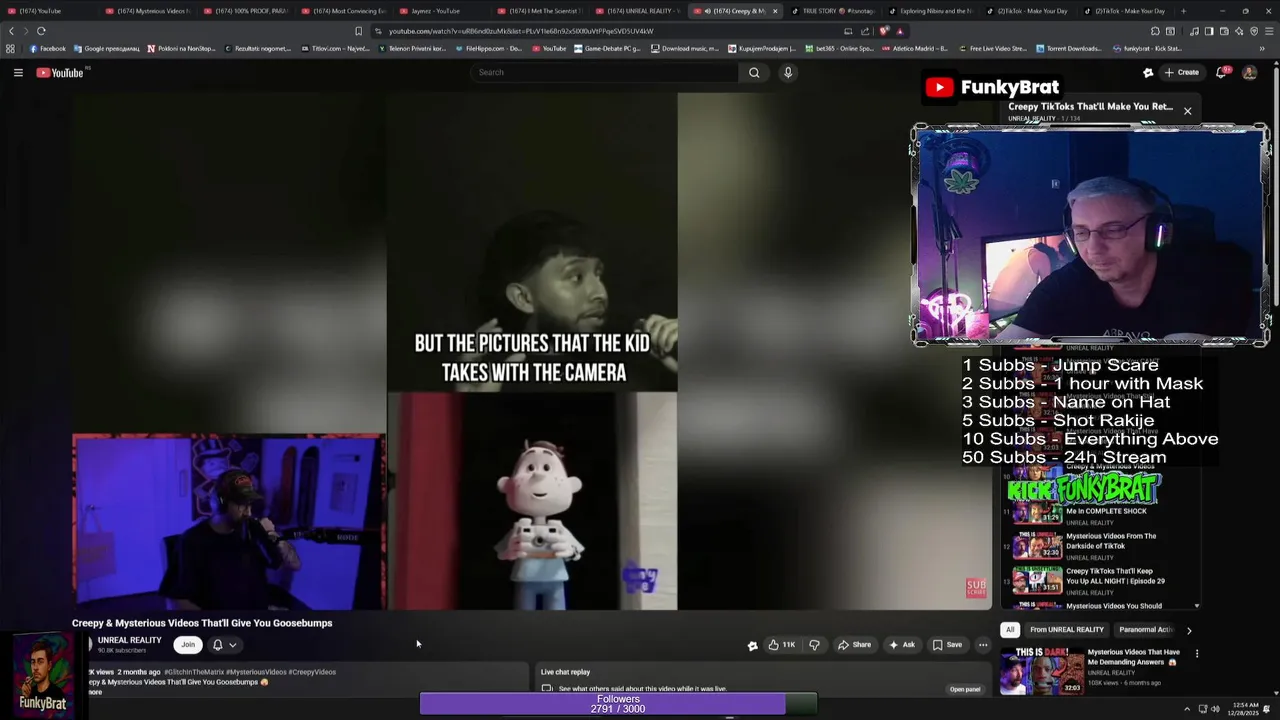Open options menu for recommended video
Image resolution: width=1280 pixels, height=720 pixels.
(x=1196, y=654)
